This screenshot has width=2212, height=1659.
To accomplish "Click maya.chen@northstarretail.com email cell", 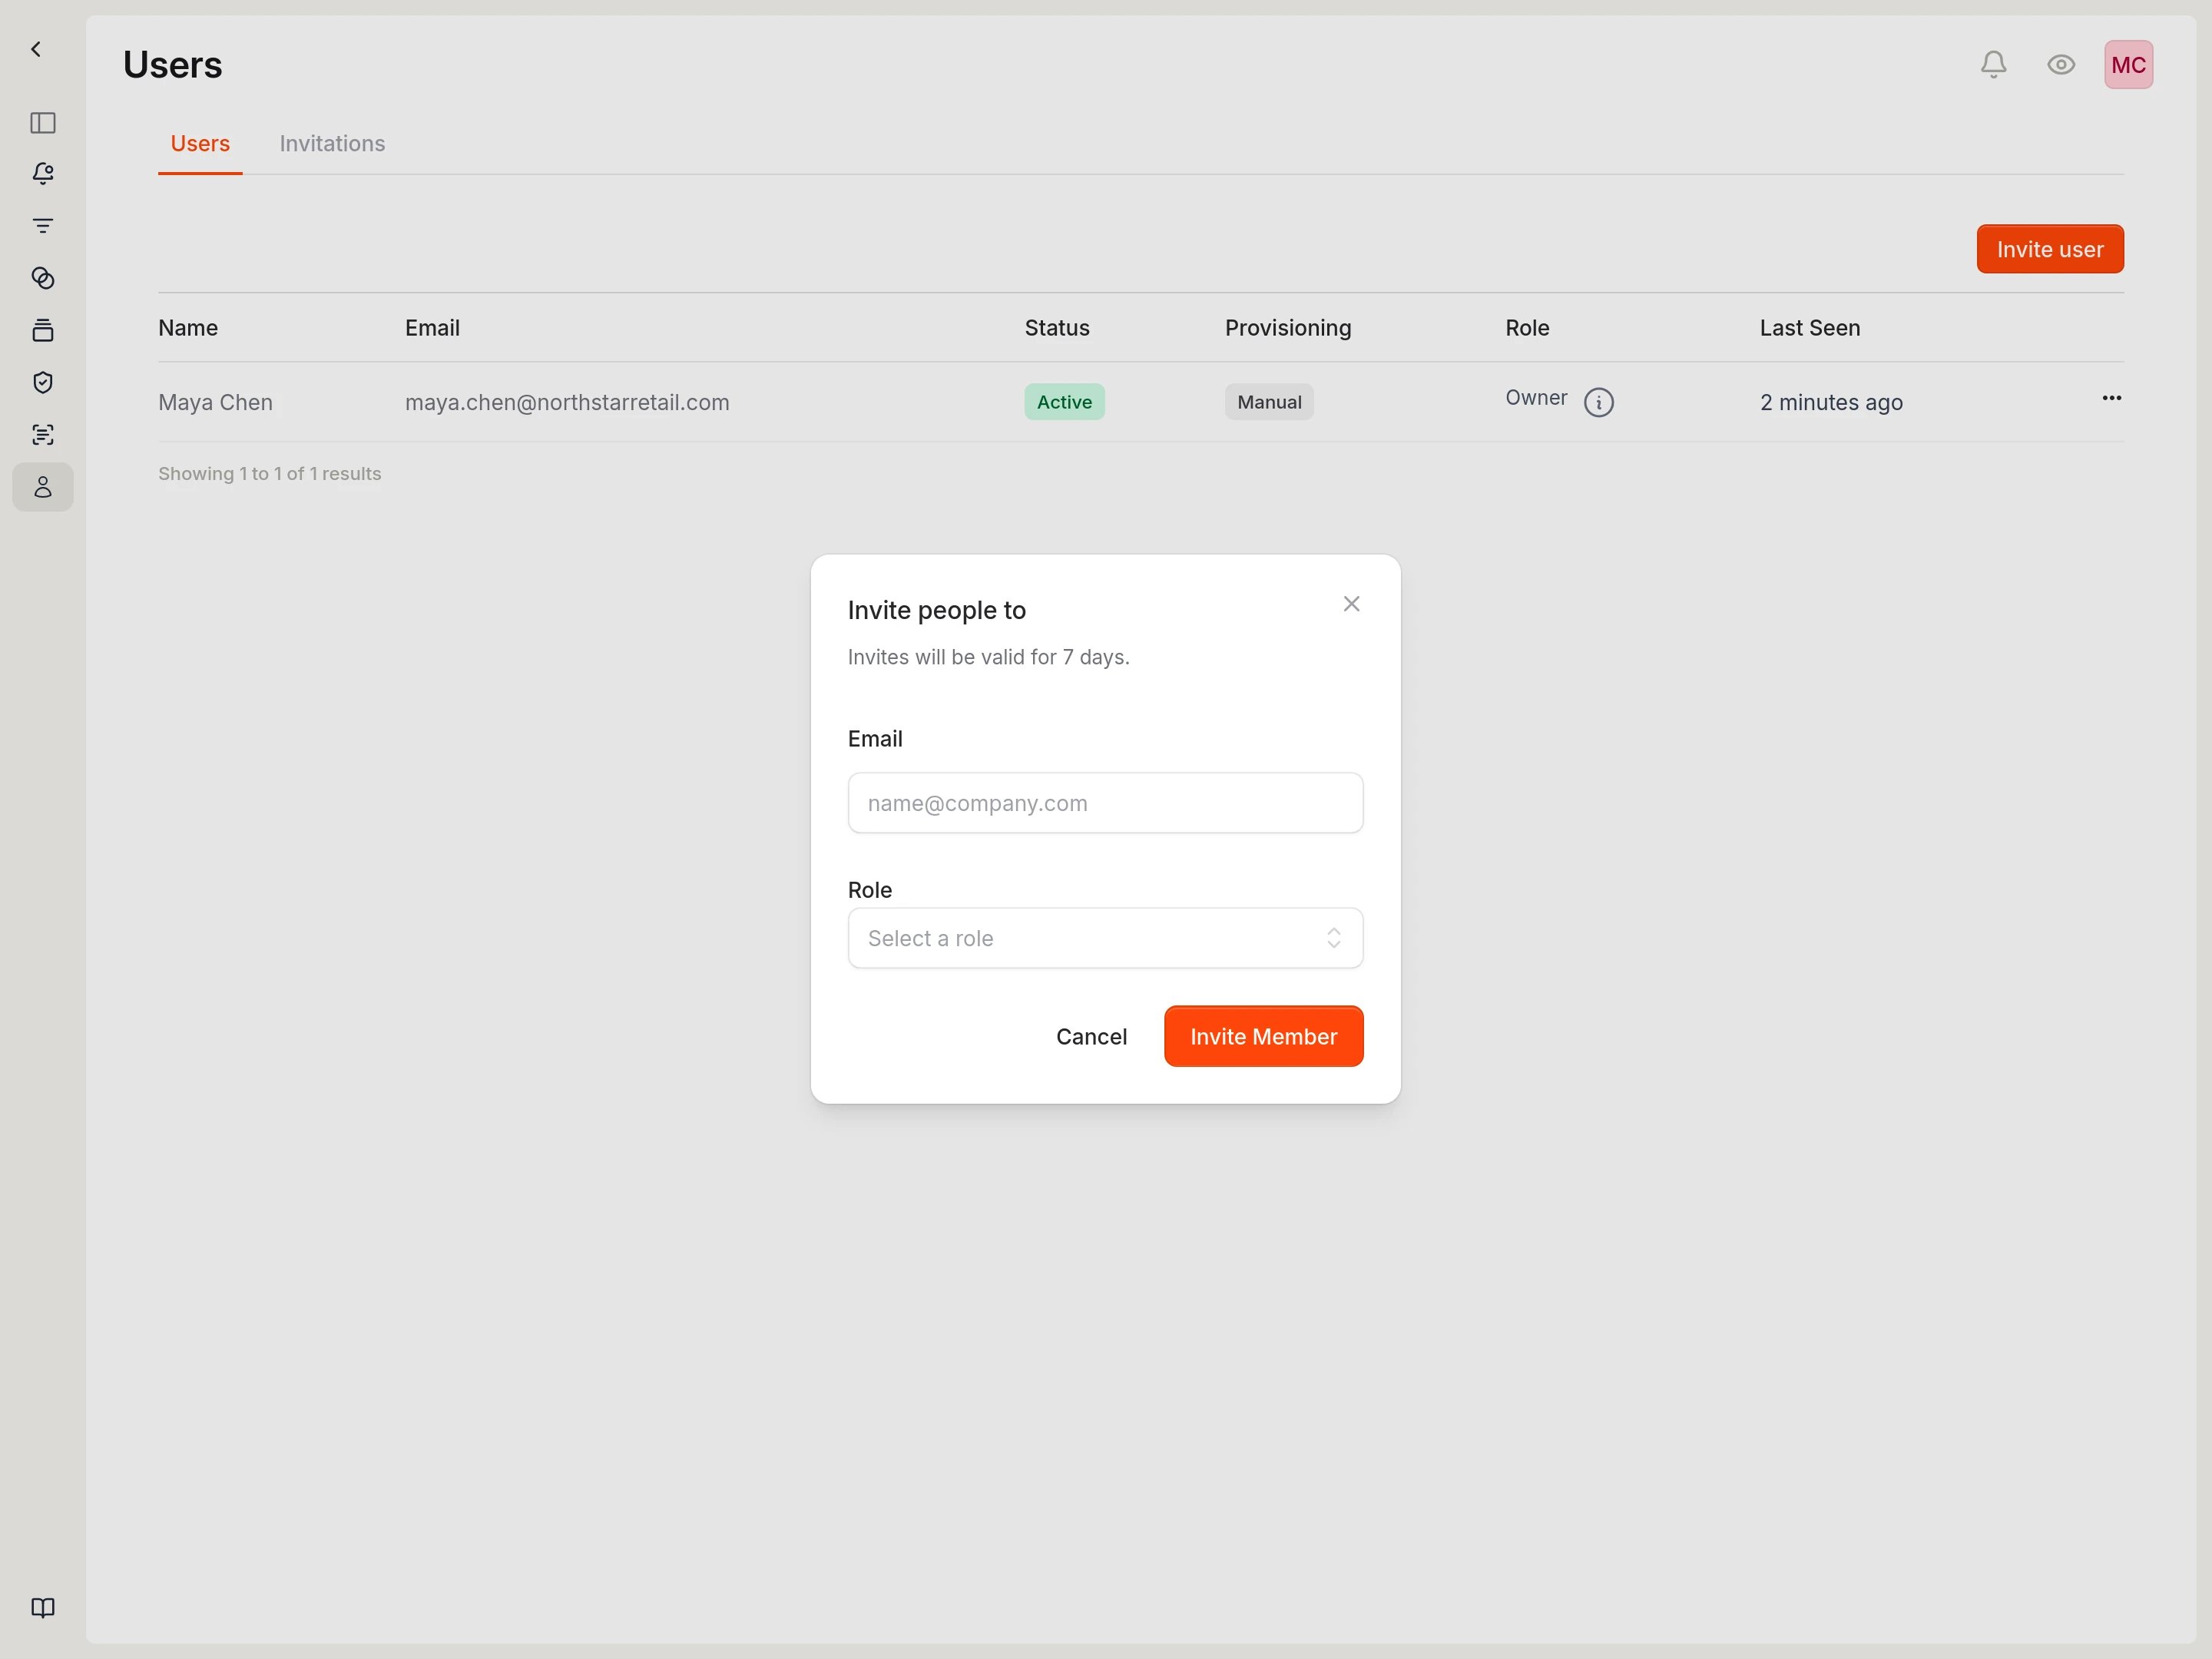I will [x=567, y=402].
